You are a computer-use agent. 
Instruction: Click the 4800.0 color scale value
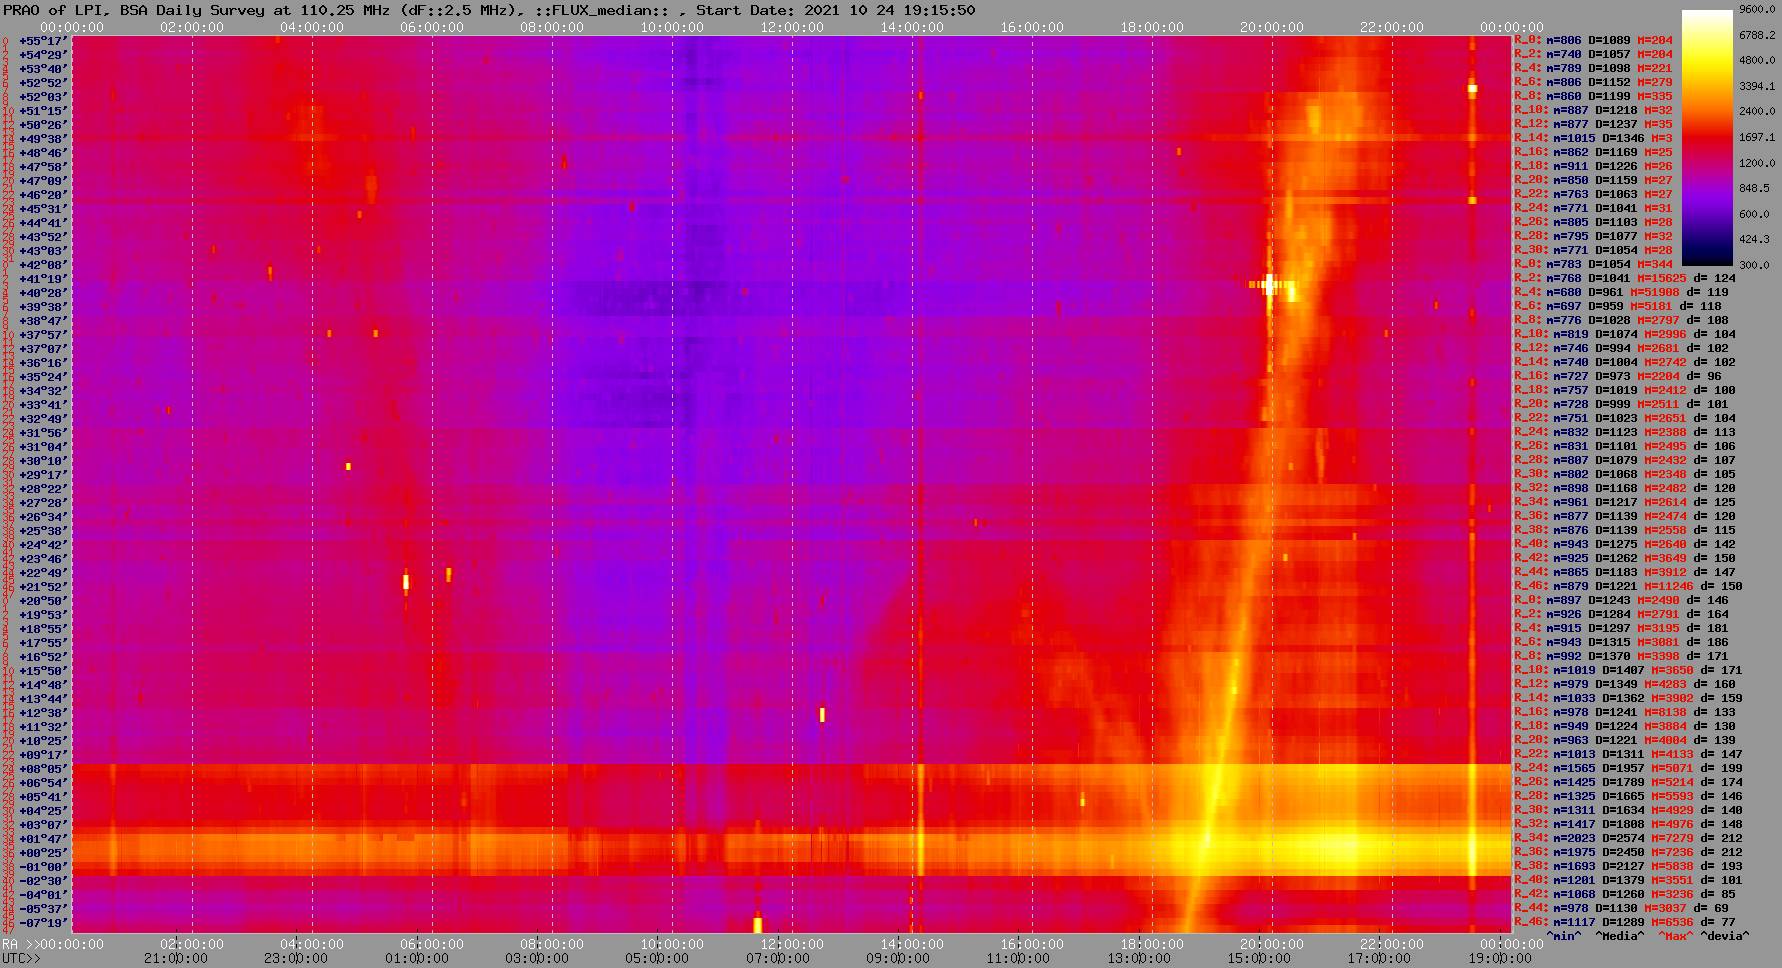pos(1757,60)
